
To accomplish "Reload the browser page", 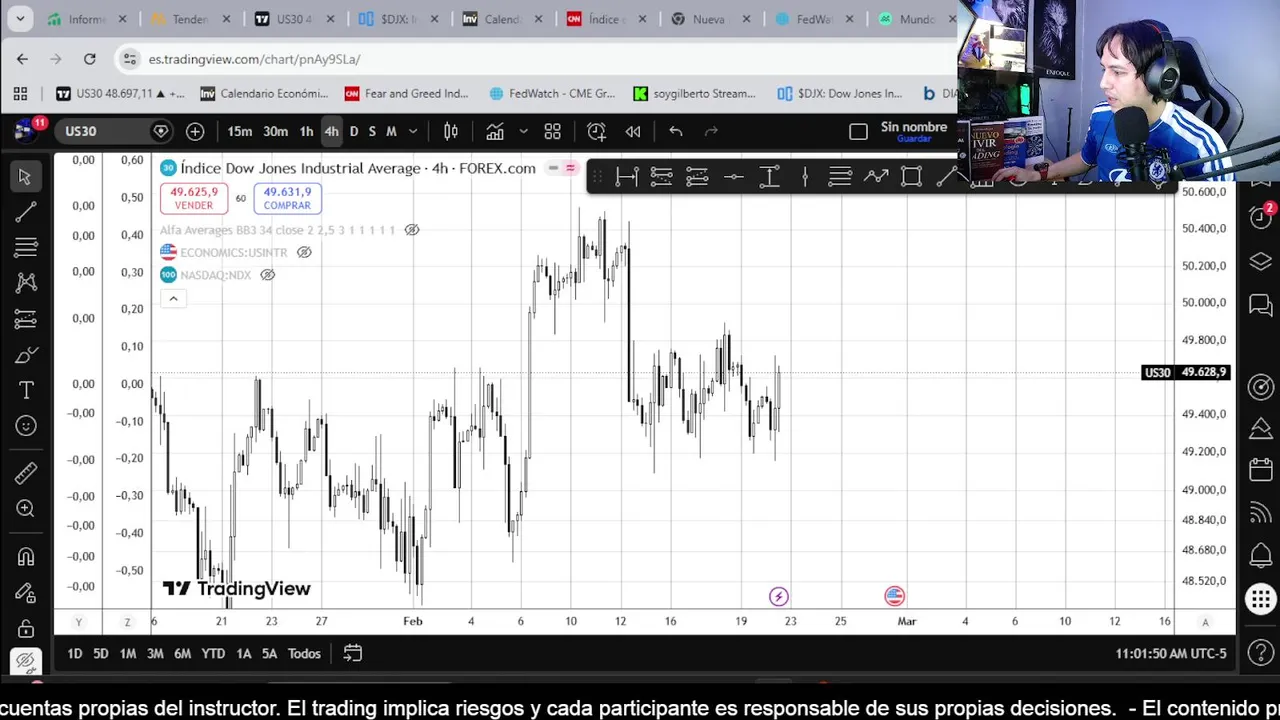I will tap(89, 59).
